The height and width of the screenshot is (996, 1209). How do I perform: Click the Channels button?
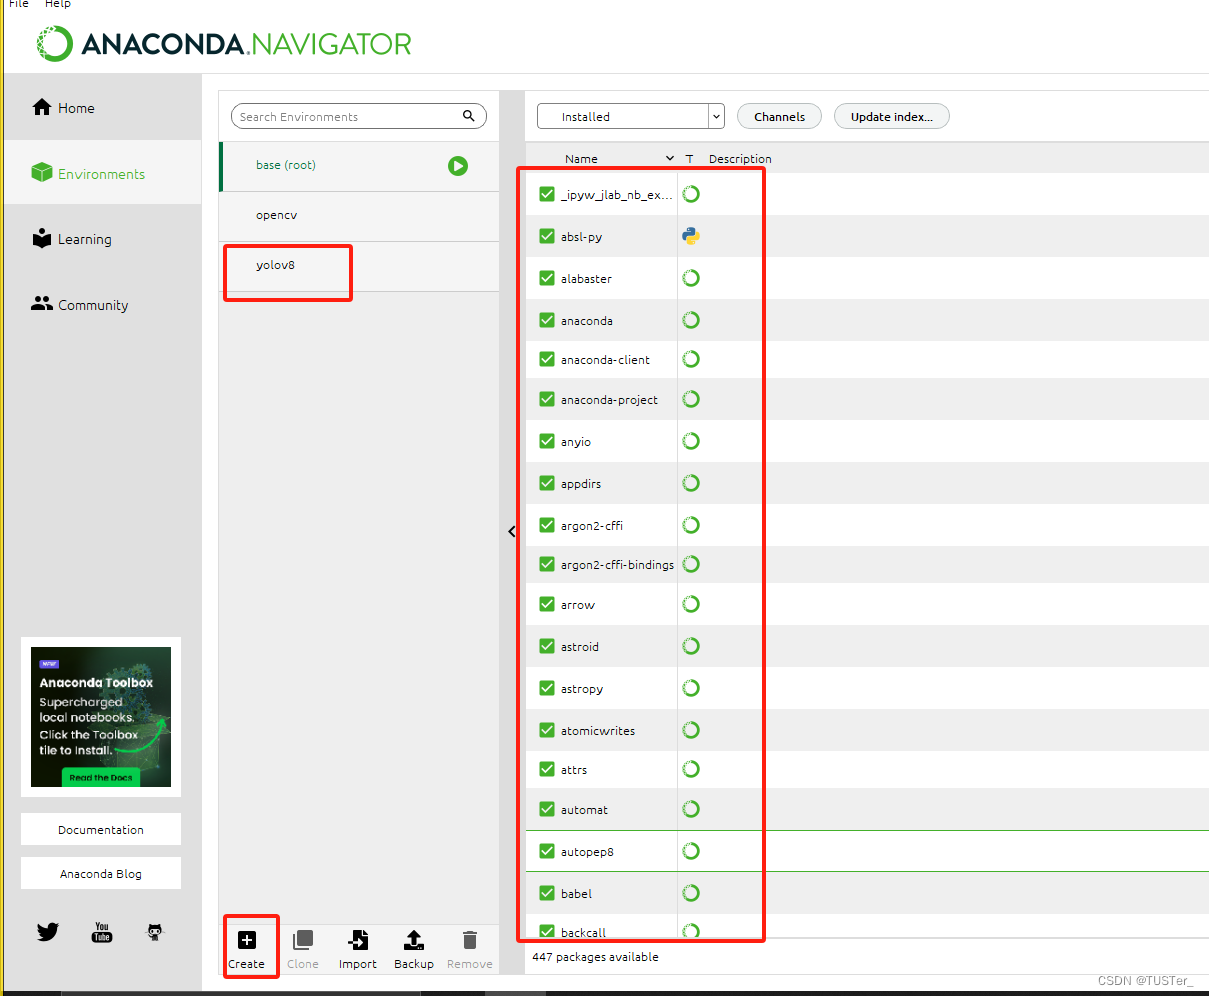point(779,117)
